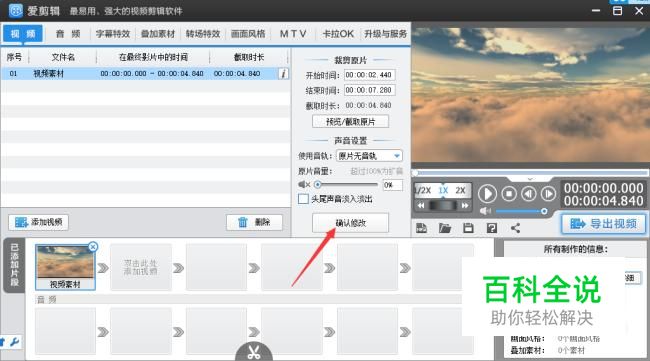Image resolution: width=650 pixels, height=361 pixels.
Task: Click the open folder icon
Action: (445, 228)
